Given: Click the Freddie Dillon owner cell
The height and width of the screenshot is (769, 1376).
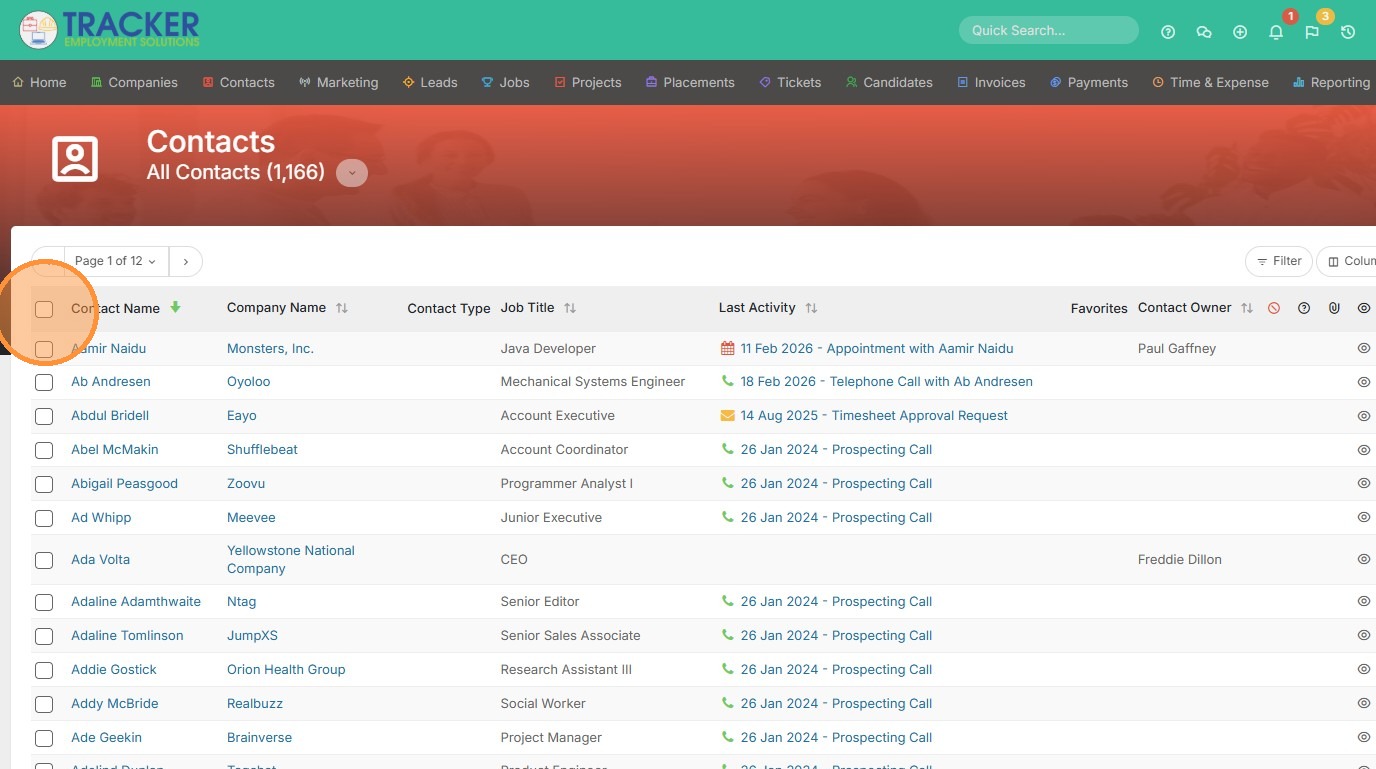Looking at the screenshot, I should pyautogui.click(x=1180, y=560).
